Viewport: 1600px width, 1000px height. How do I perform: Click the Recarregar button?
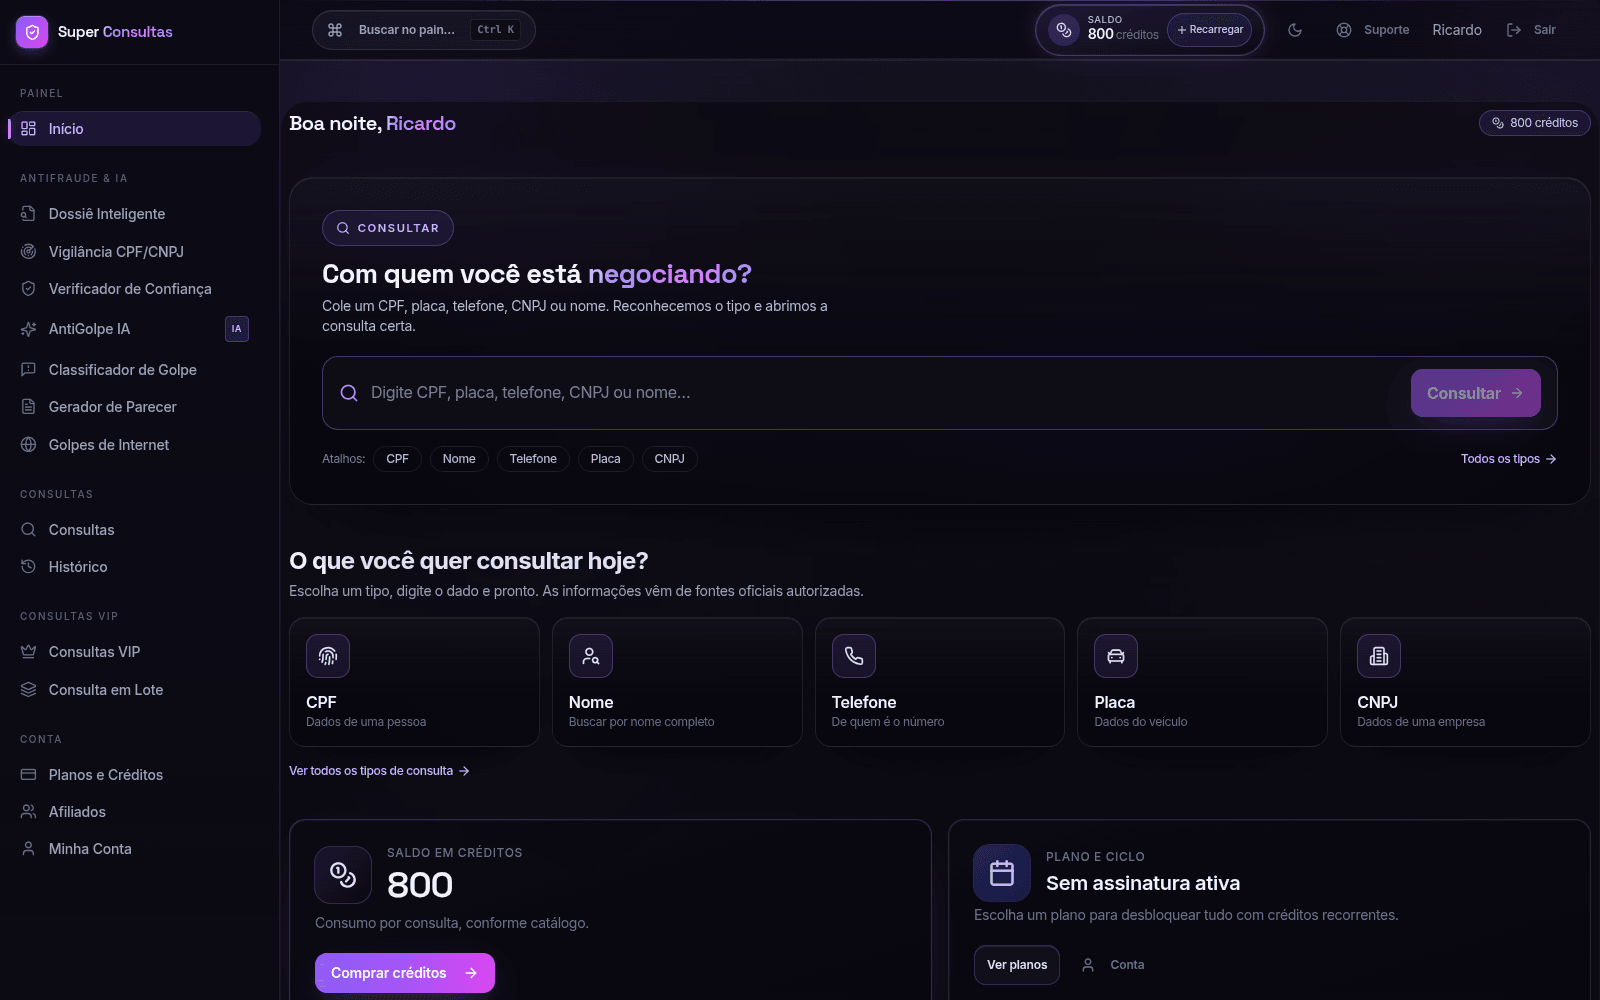1210,30
